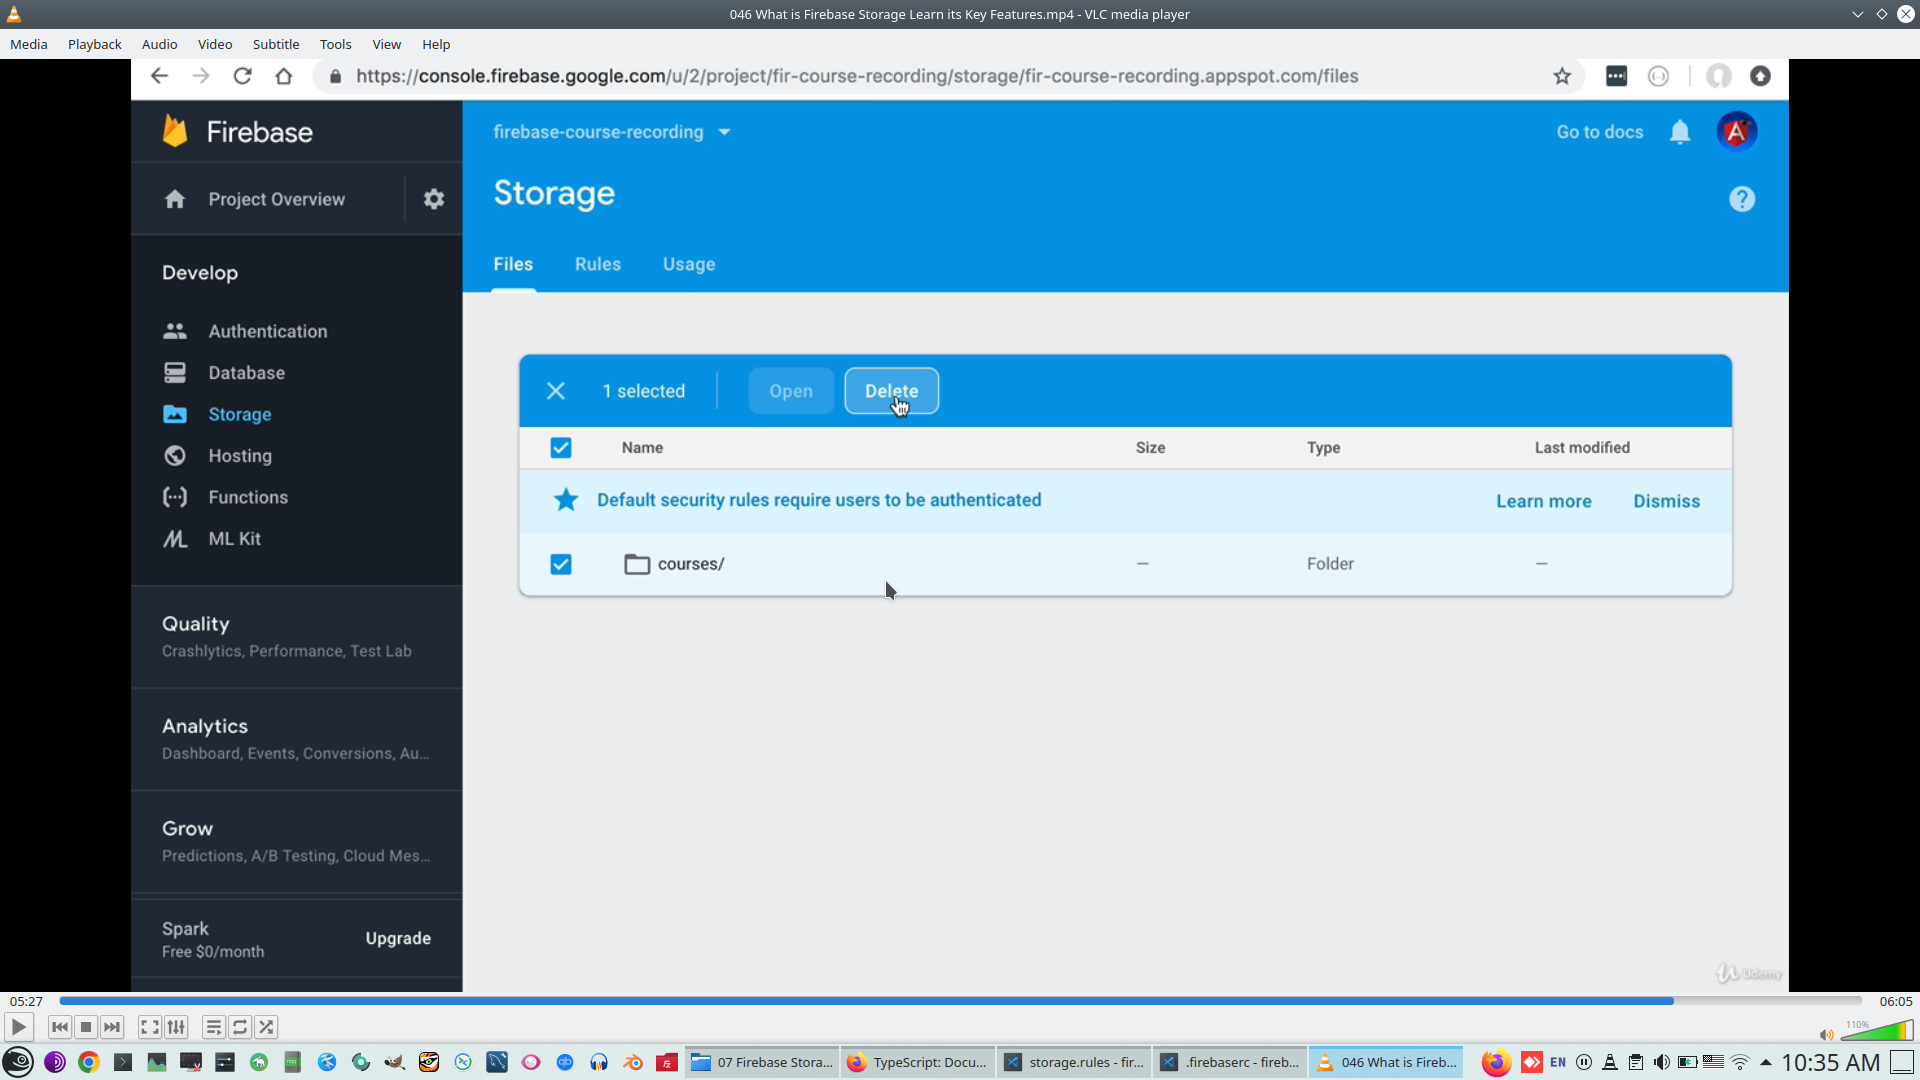Viewport: 1920px width, 1080px height.
Task: Open the Database section
Action: [x=248, y=372]
